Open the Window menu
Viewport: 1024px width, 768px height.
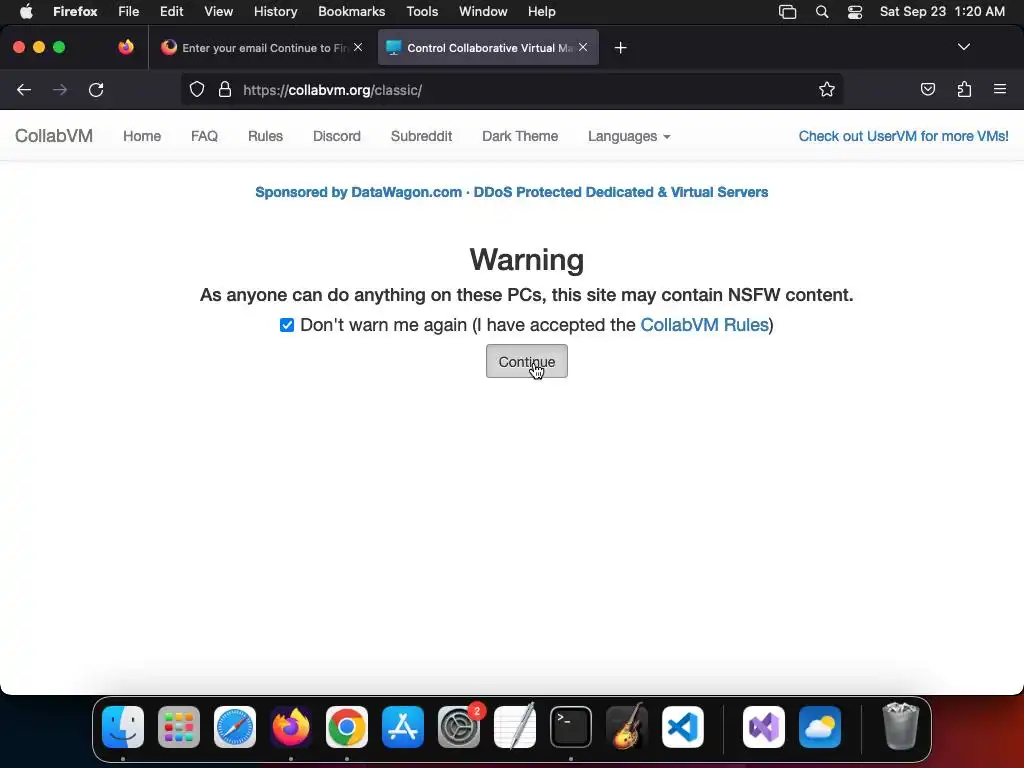point(483,11)
